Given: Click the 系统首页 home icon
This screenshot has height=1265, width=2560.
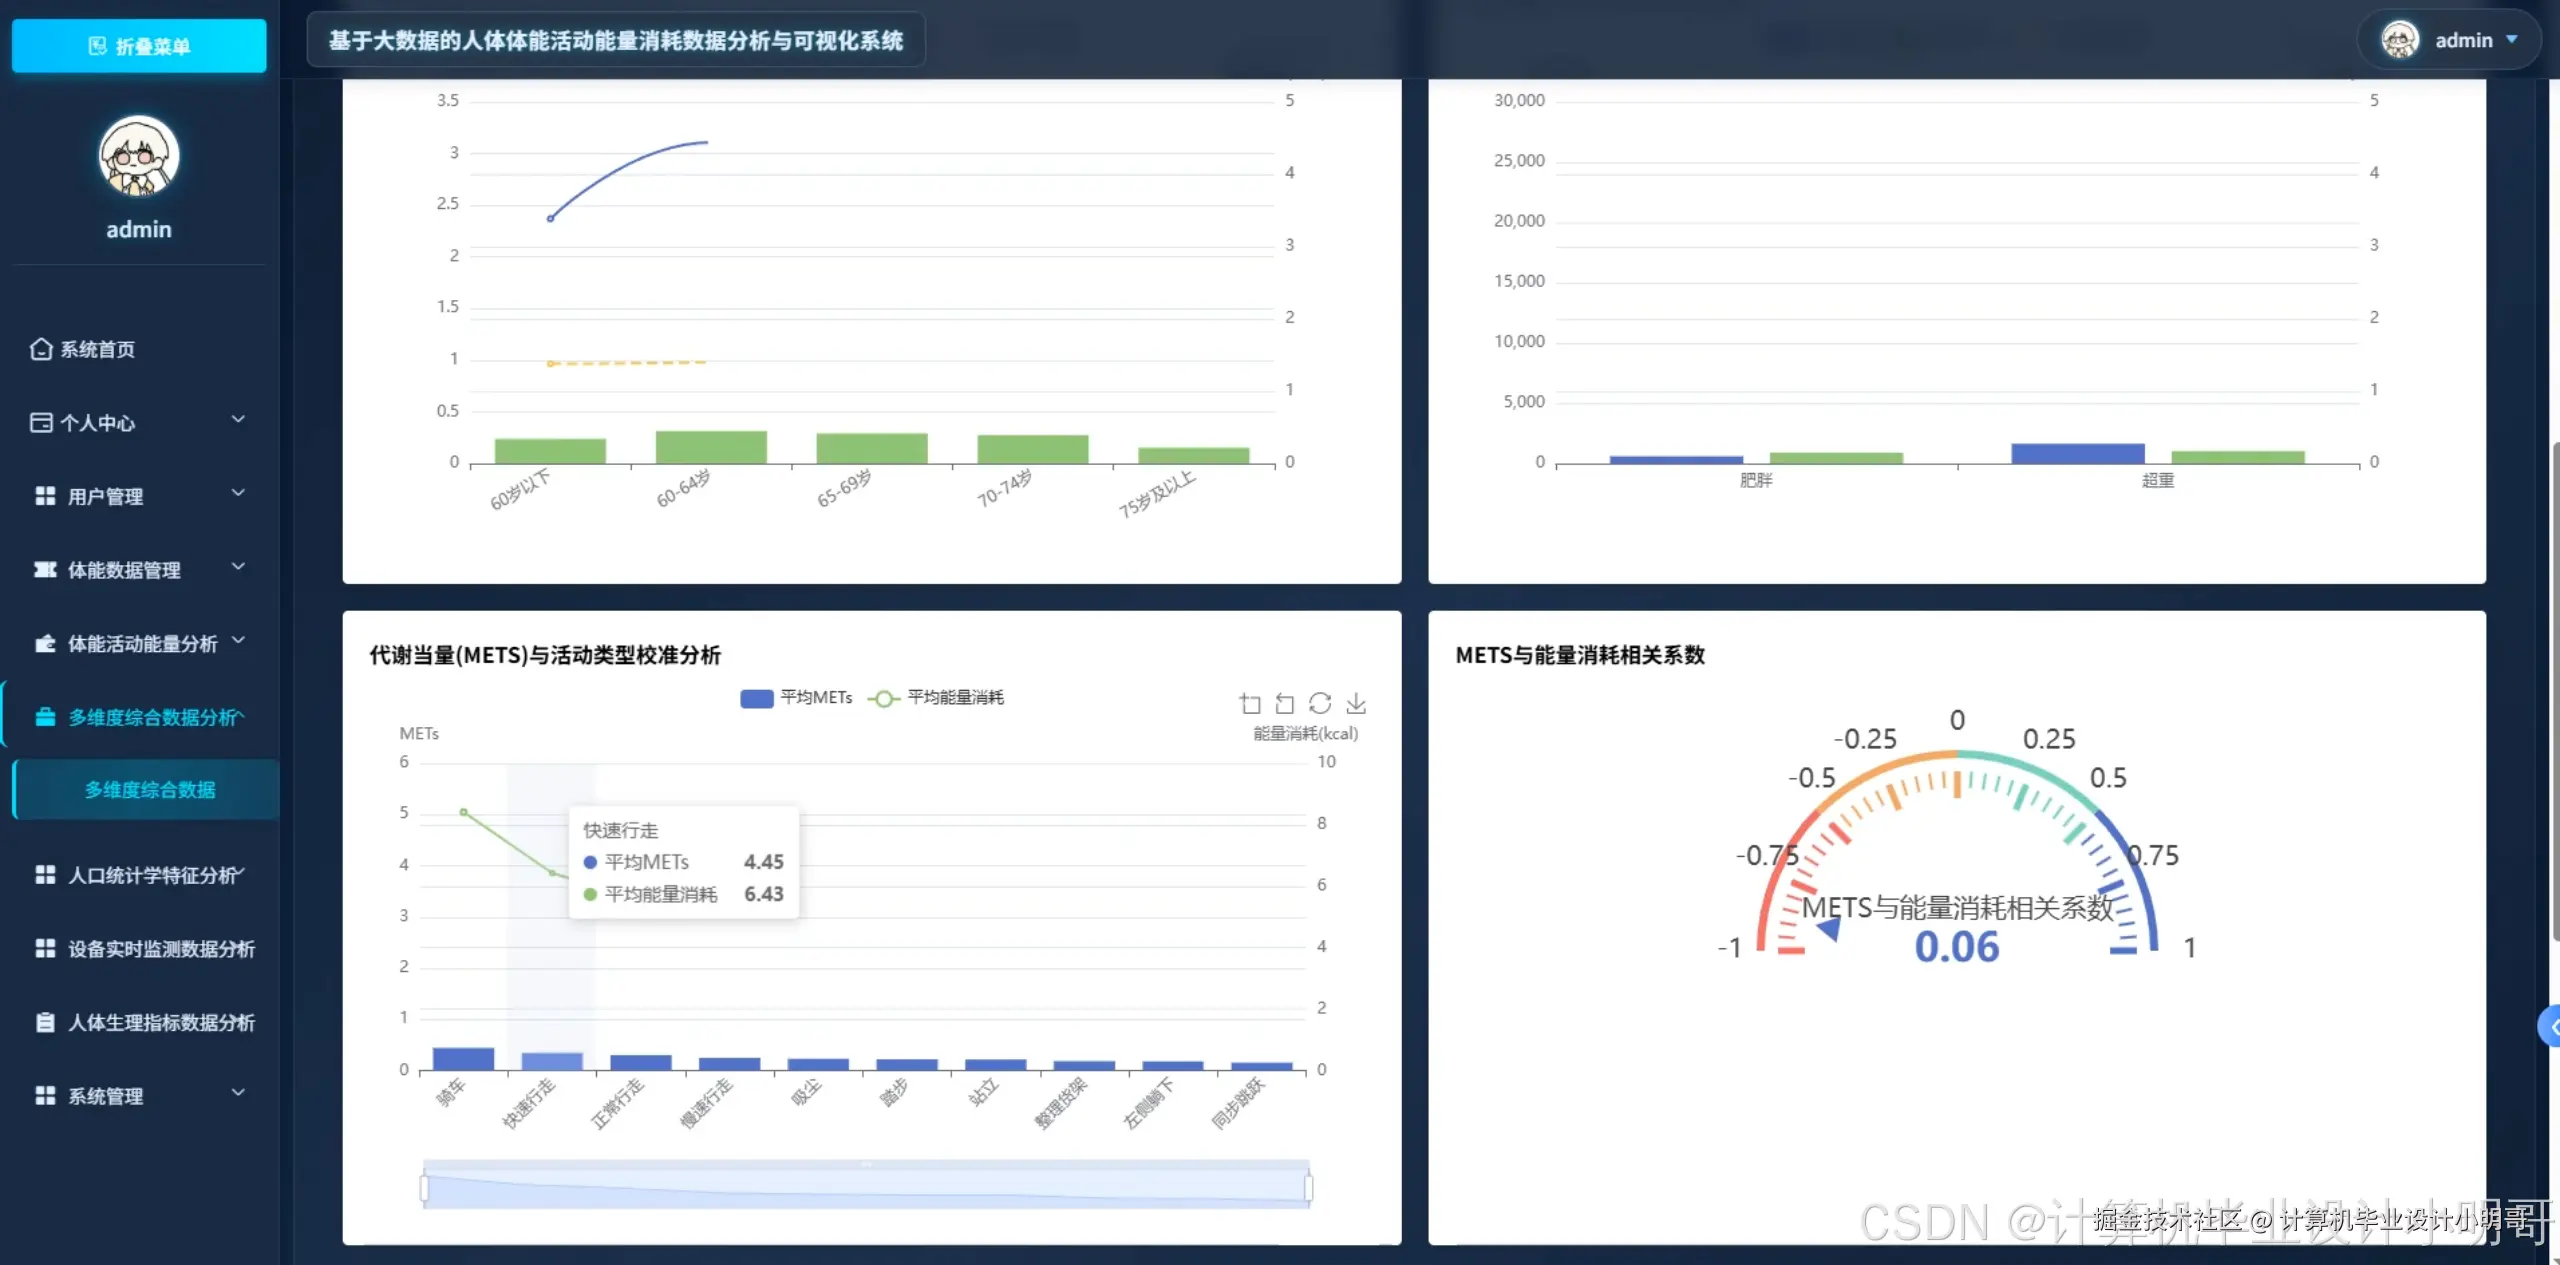Looking at the screenshot, I should tap(41, 349).
